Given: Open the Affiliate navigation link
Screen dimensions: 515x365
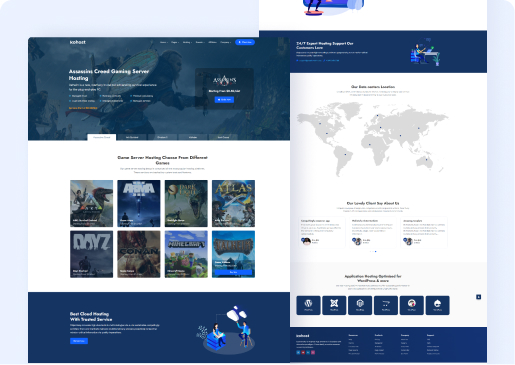Looking at the screenshot, I should click(x=212, y=42).
